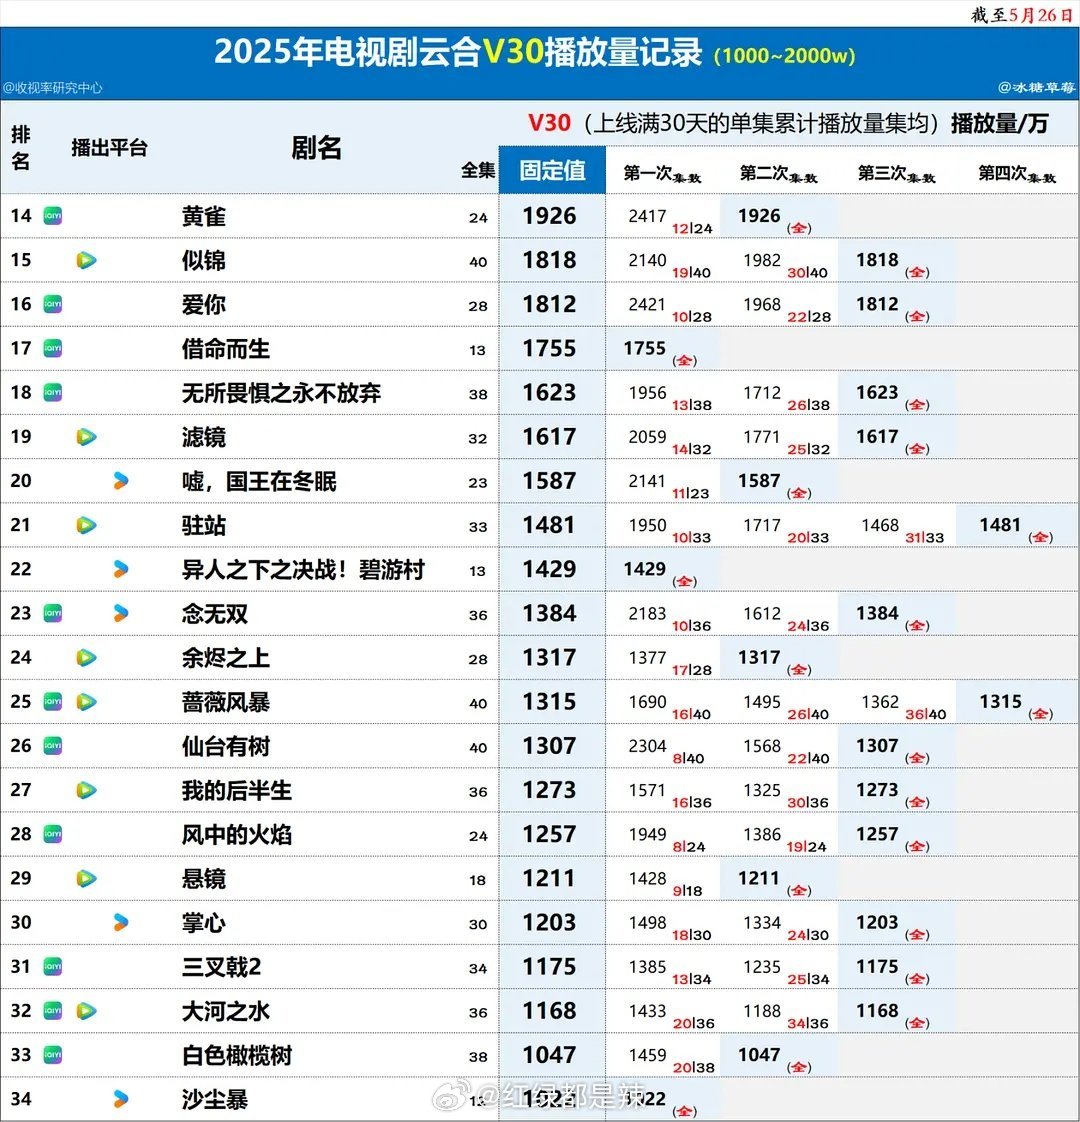Screen dimensions: 1080x1122
Task: Select third-time value 1362 in 蔷薇风暴 row
Action: (x=880, y=703)
